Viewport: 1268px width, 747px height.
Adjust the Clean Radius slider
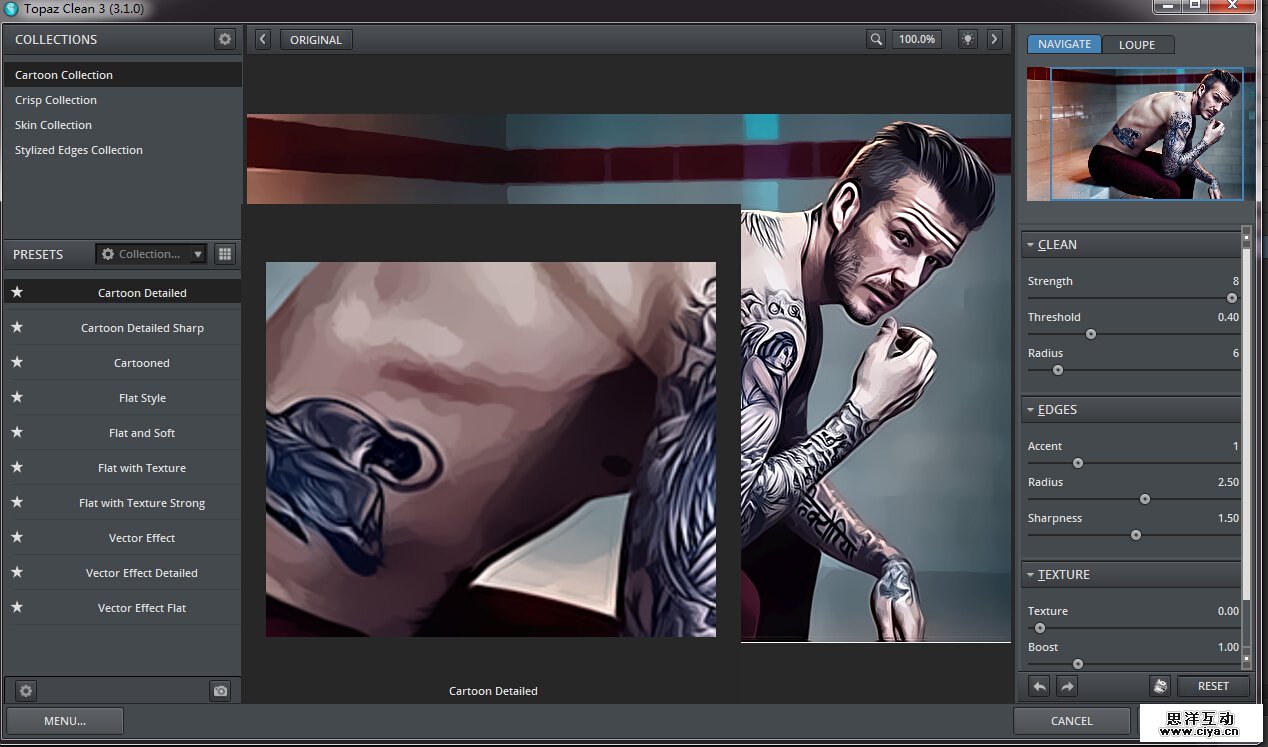[x=1058, y=370]
